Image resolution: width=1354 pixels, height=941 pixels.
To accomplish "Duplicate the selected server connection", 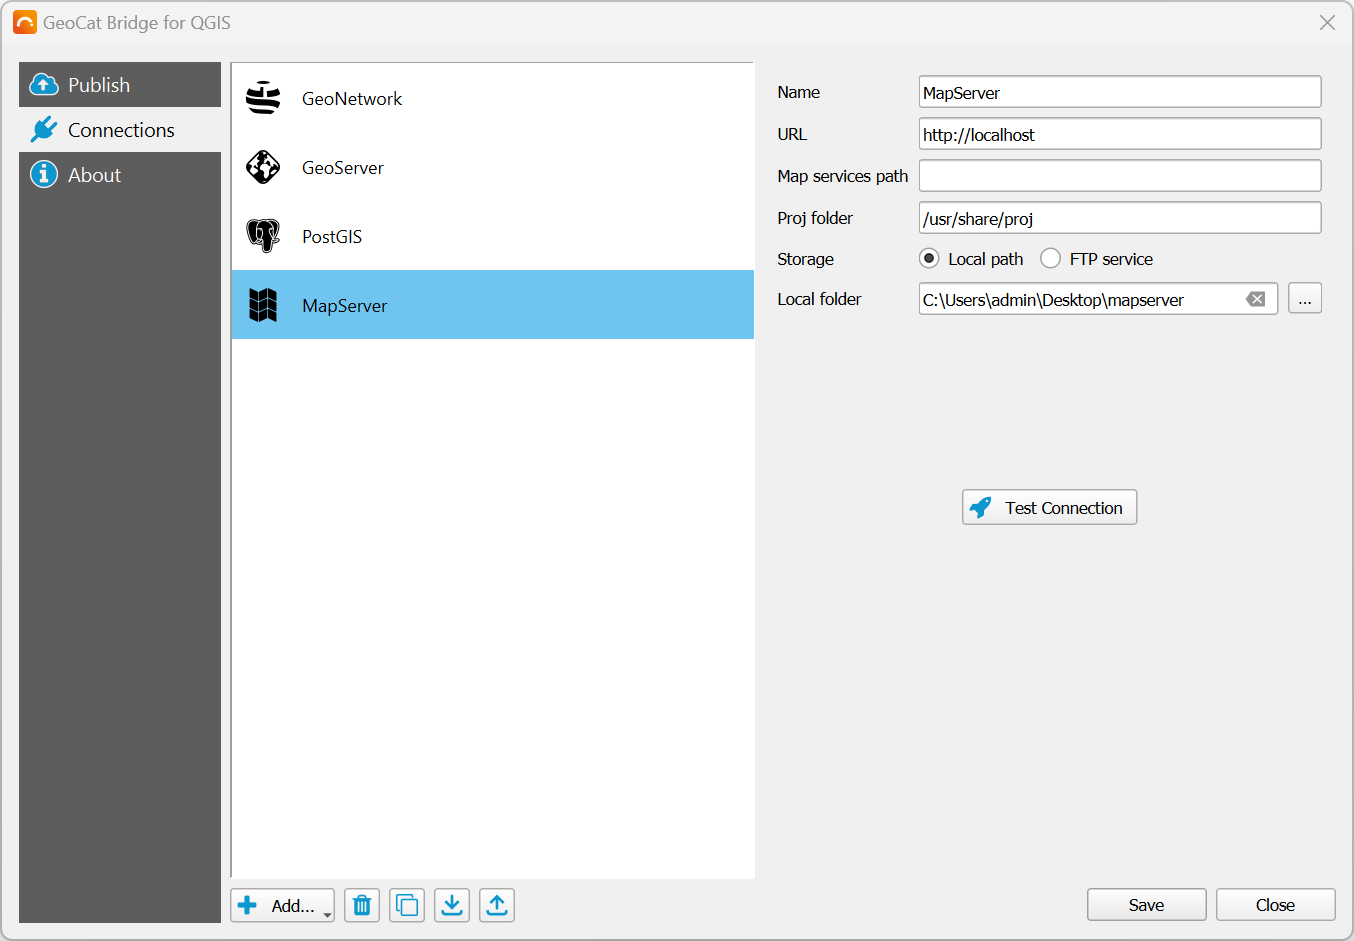I will (407, 905).
